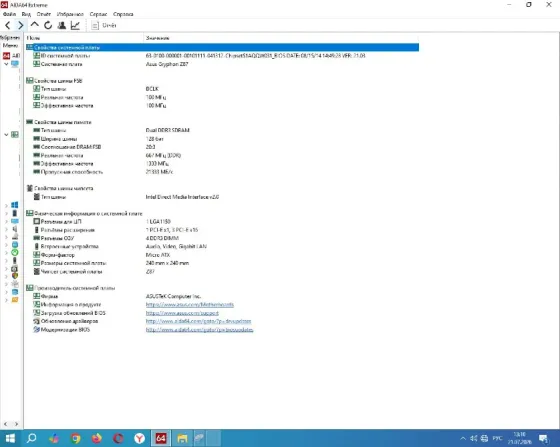Expand the multimedia speaker node in the tree

pos(6,229)
